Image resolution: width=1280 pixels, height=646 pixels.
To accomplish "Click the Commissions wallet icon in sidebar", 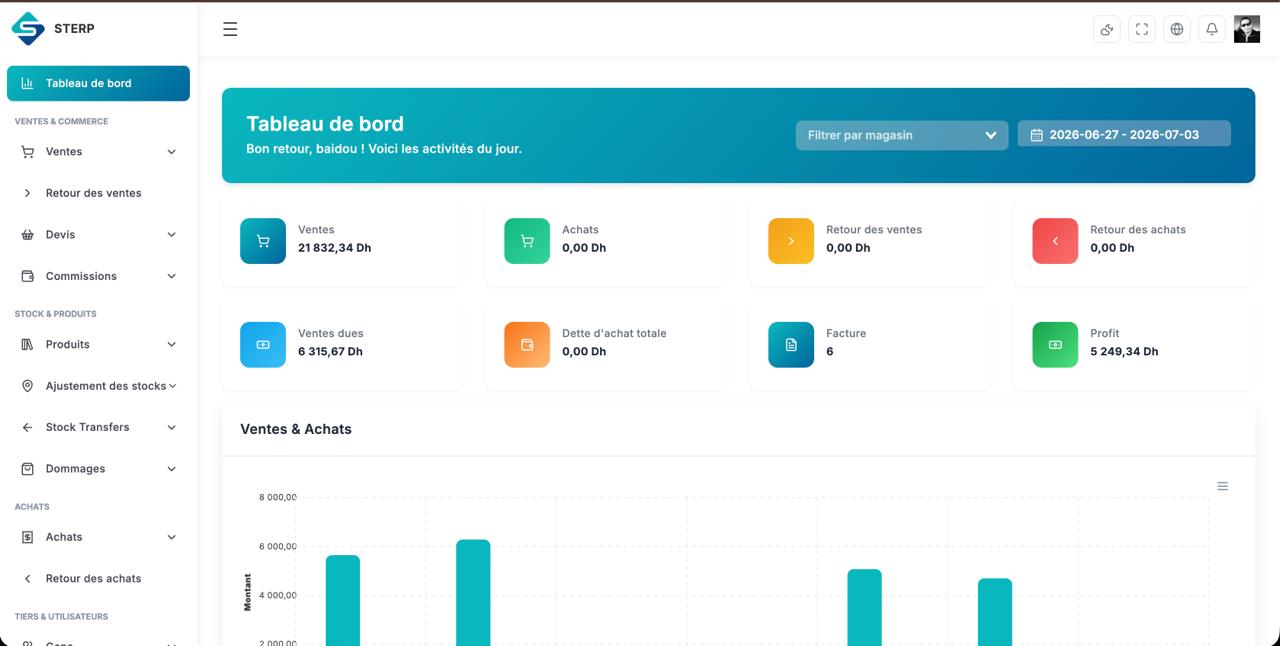I will click(x=27, y=276).
